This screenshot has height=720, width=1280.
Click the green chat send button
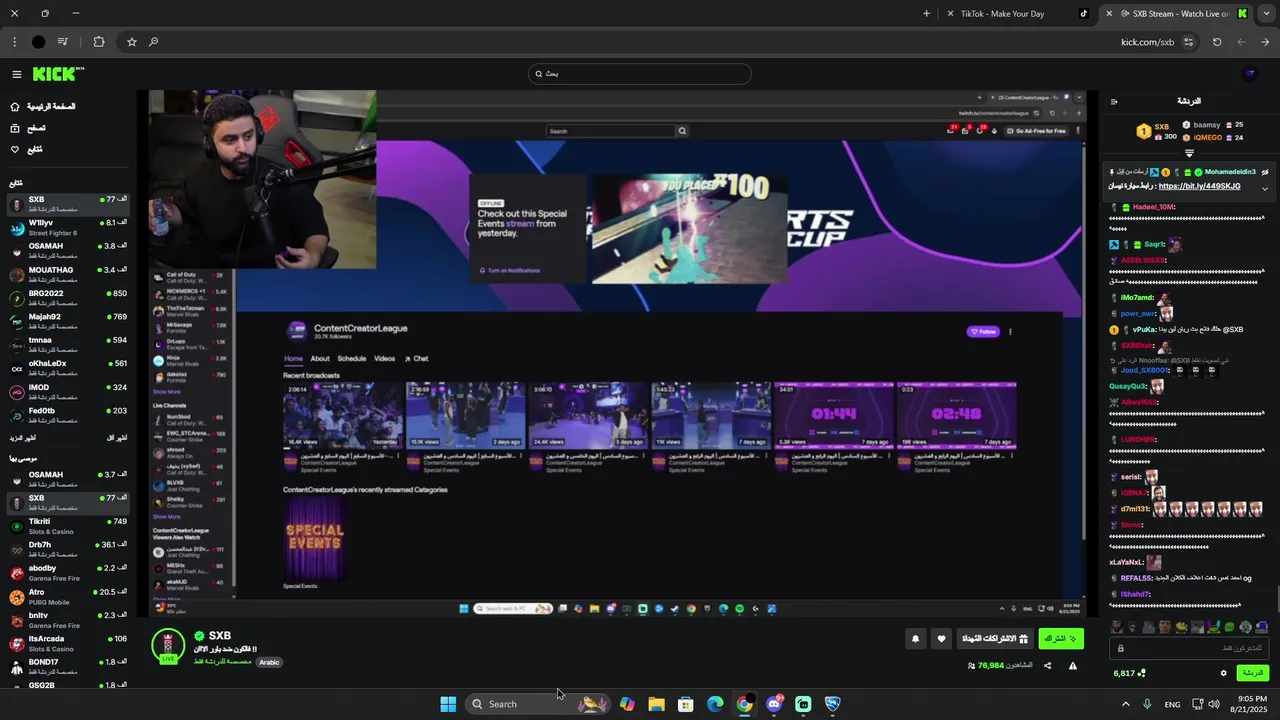pyautogui.click(x=1253, y=673)
